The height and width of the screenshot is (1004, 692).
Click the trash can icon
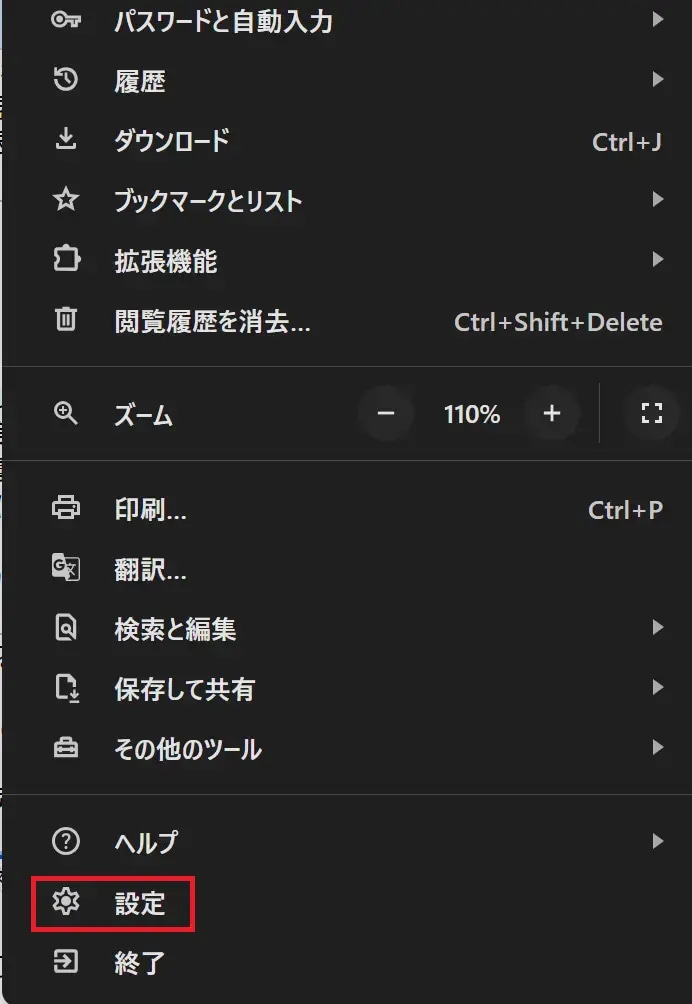click(x=66, y=321)
